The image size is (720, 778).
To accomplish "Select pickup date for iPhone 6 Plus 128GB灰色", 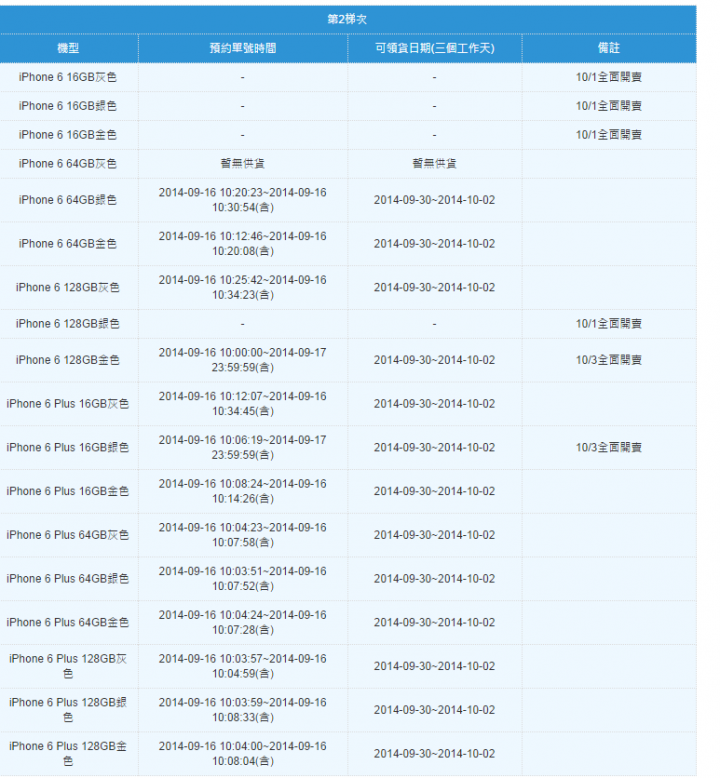I will click(x=435, y=666).
